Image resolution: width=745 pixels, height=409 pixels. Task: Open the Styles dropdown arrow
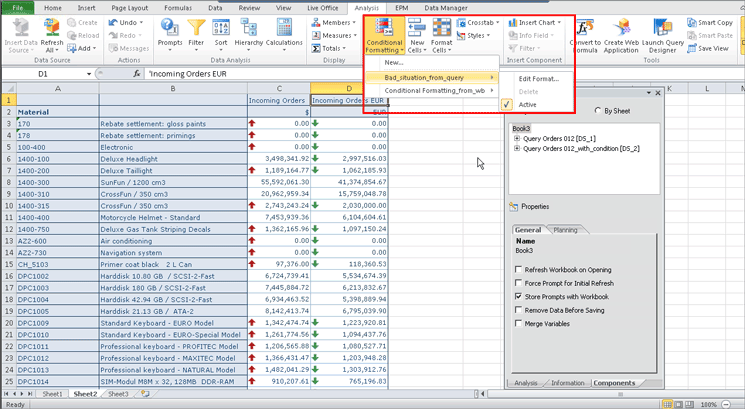tap(489, 35)
